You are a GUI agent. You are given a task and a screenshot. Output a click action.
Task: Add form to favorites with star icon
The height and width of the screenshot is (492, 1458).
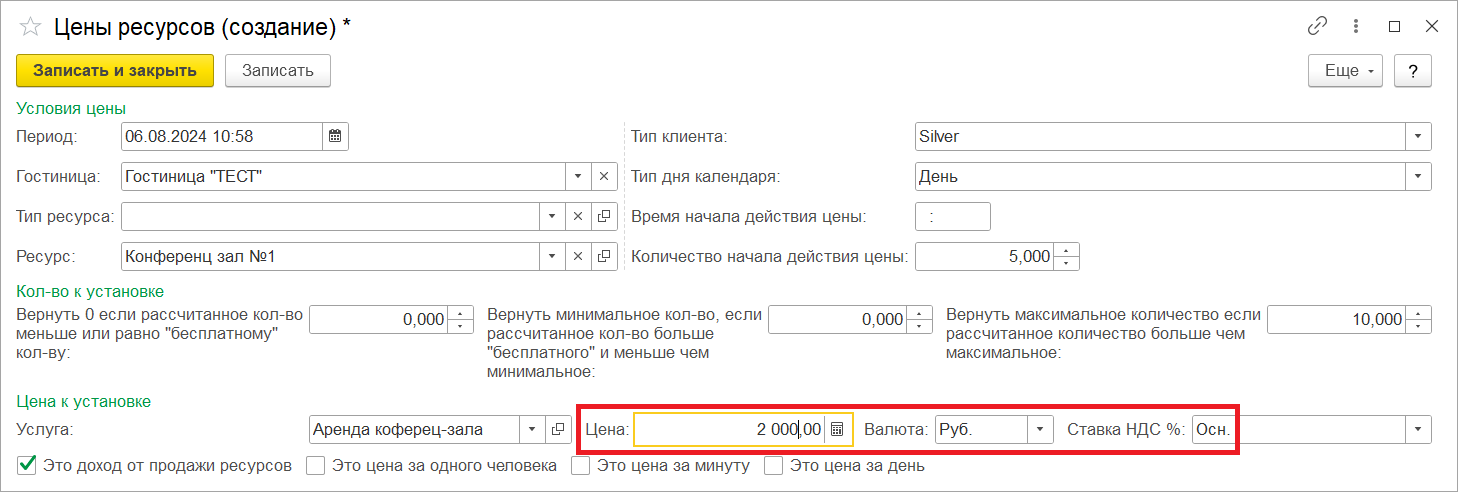[x=30, y=27]
